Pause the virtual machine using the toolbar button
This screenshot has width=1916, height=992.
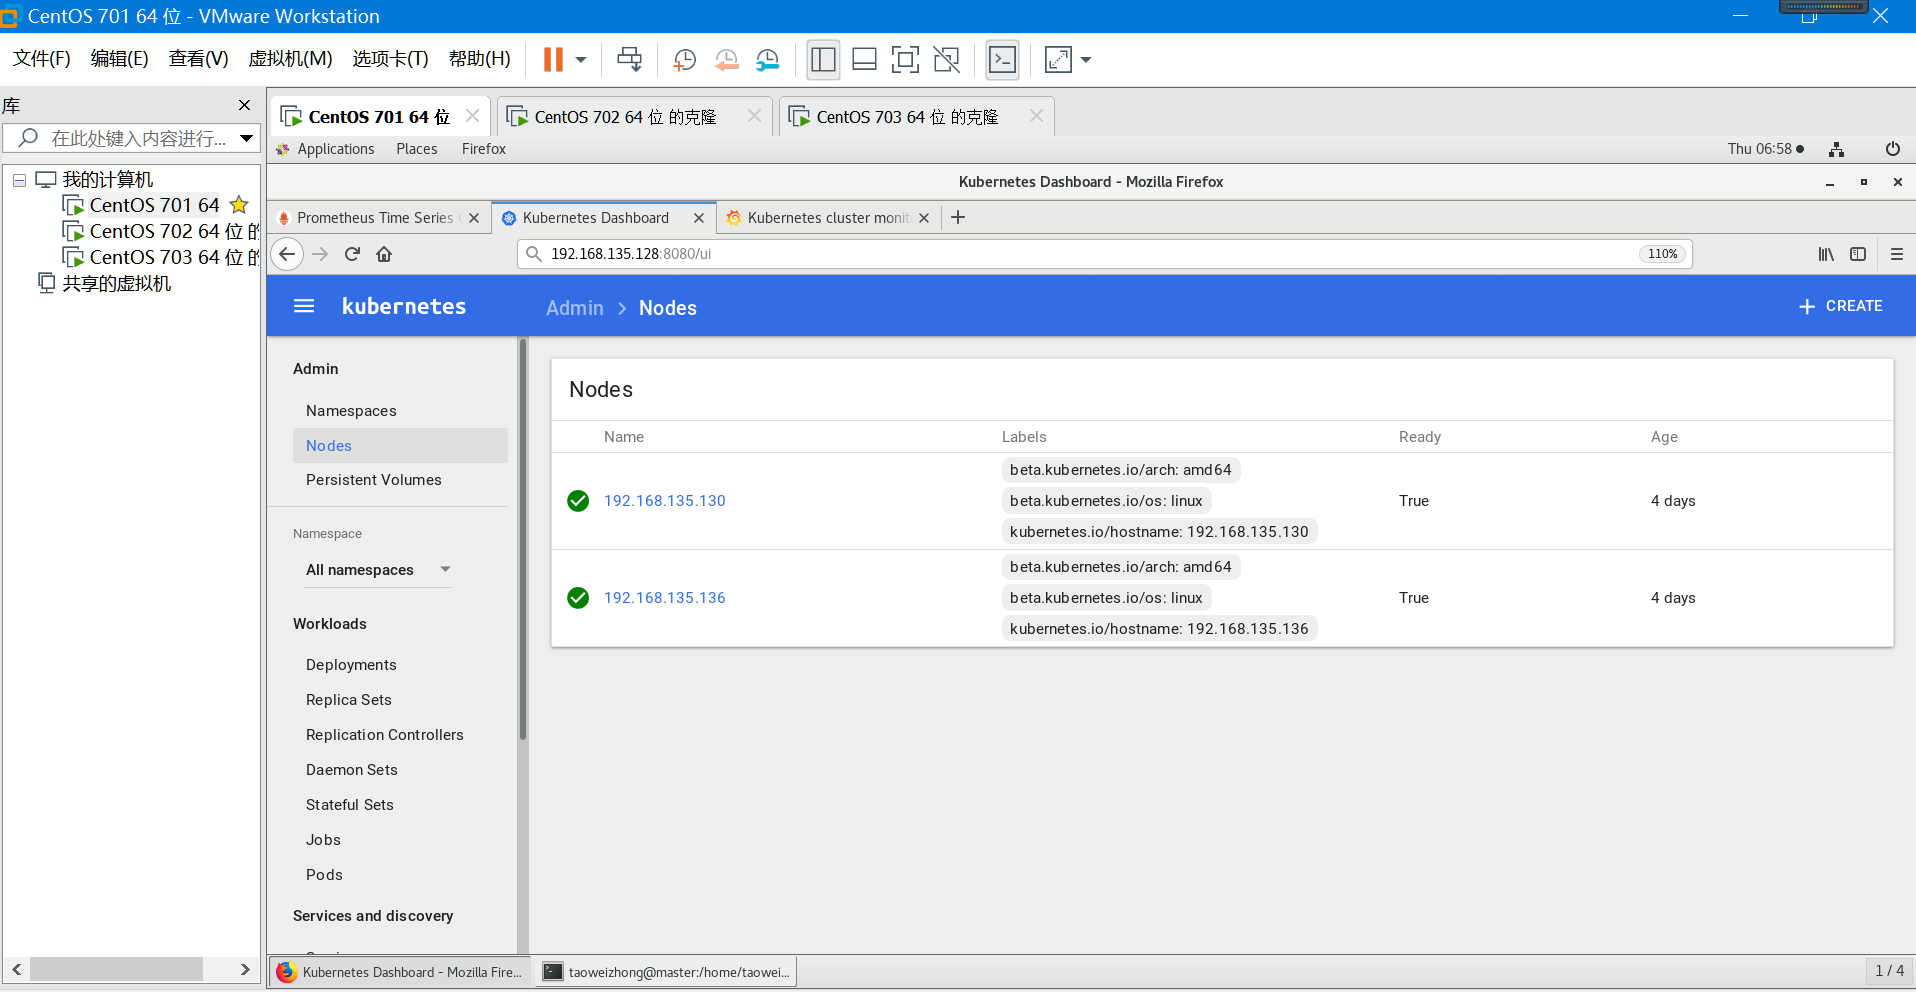553,60
